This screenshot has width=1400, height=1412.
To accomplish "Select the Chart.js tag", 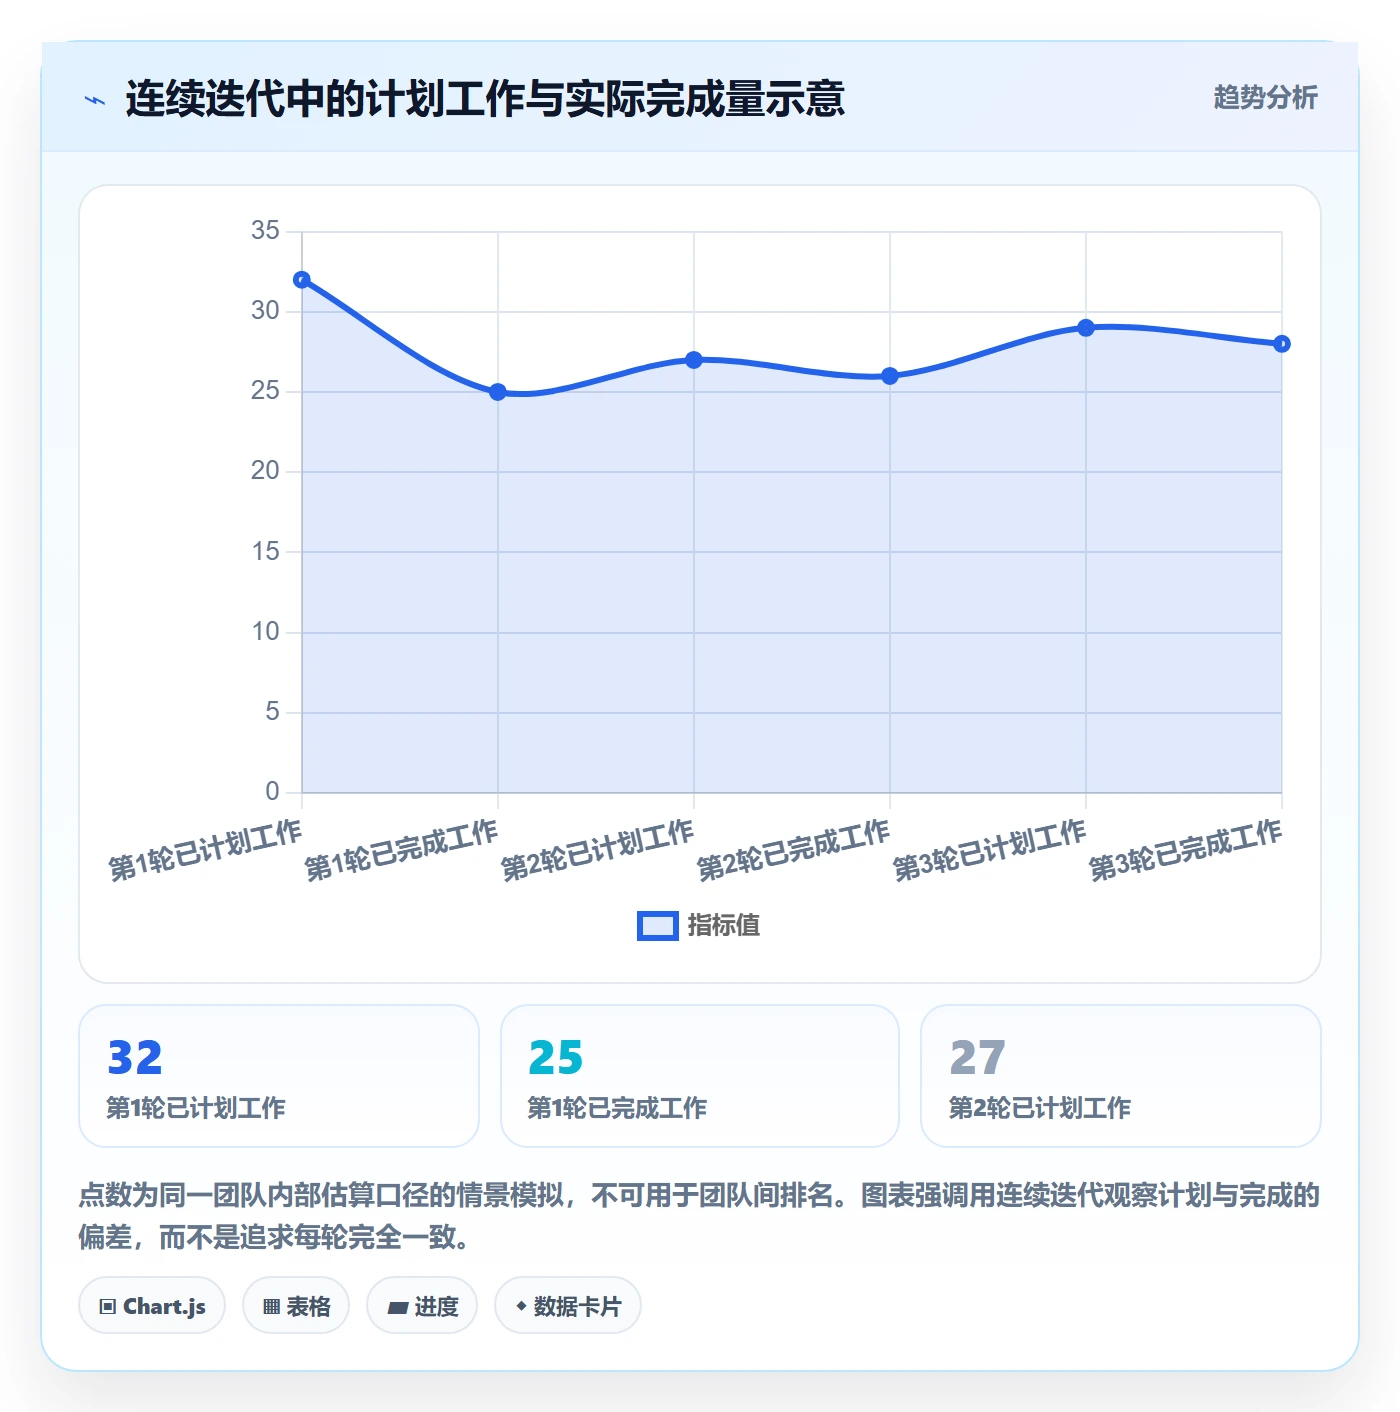I will tap(152, 1305).
